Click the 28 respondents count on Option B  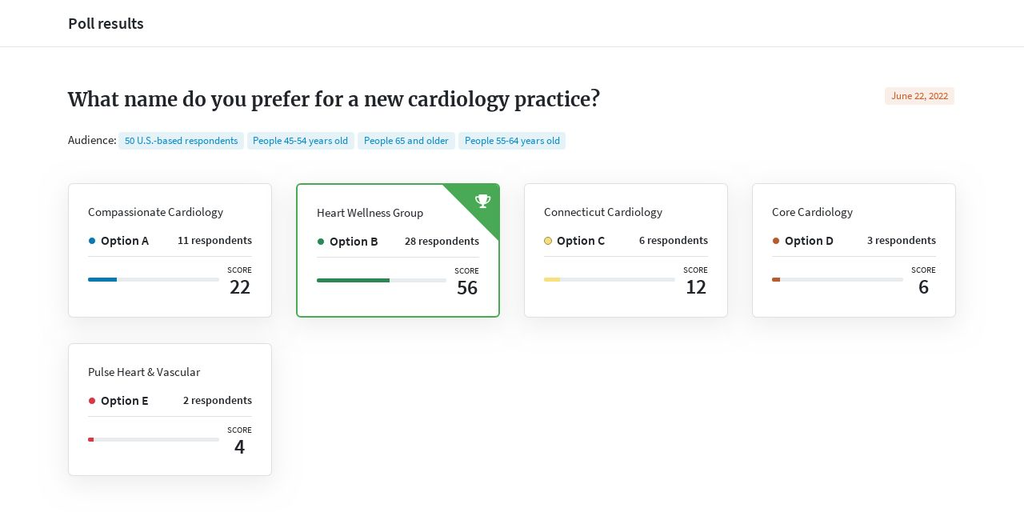441,242
